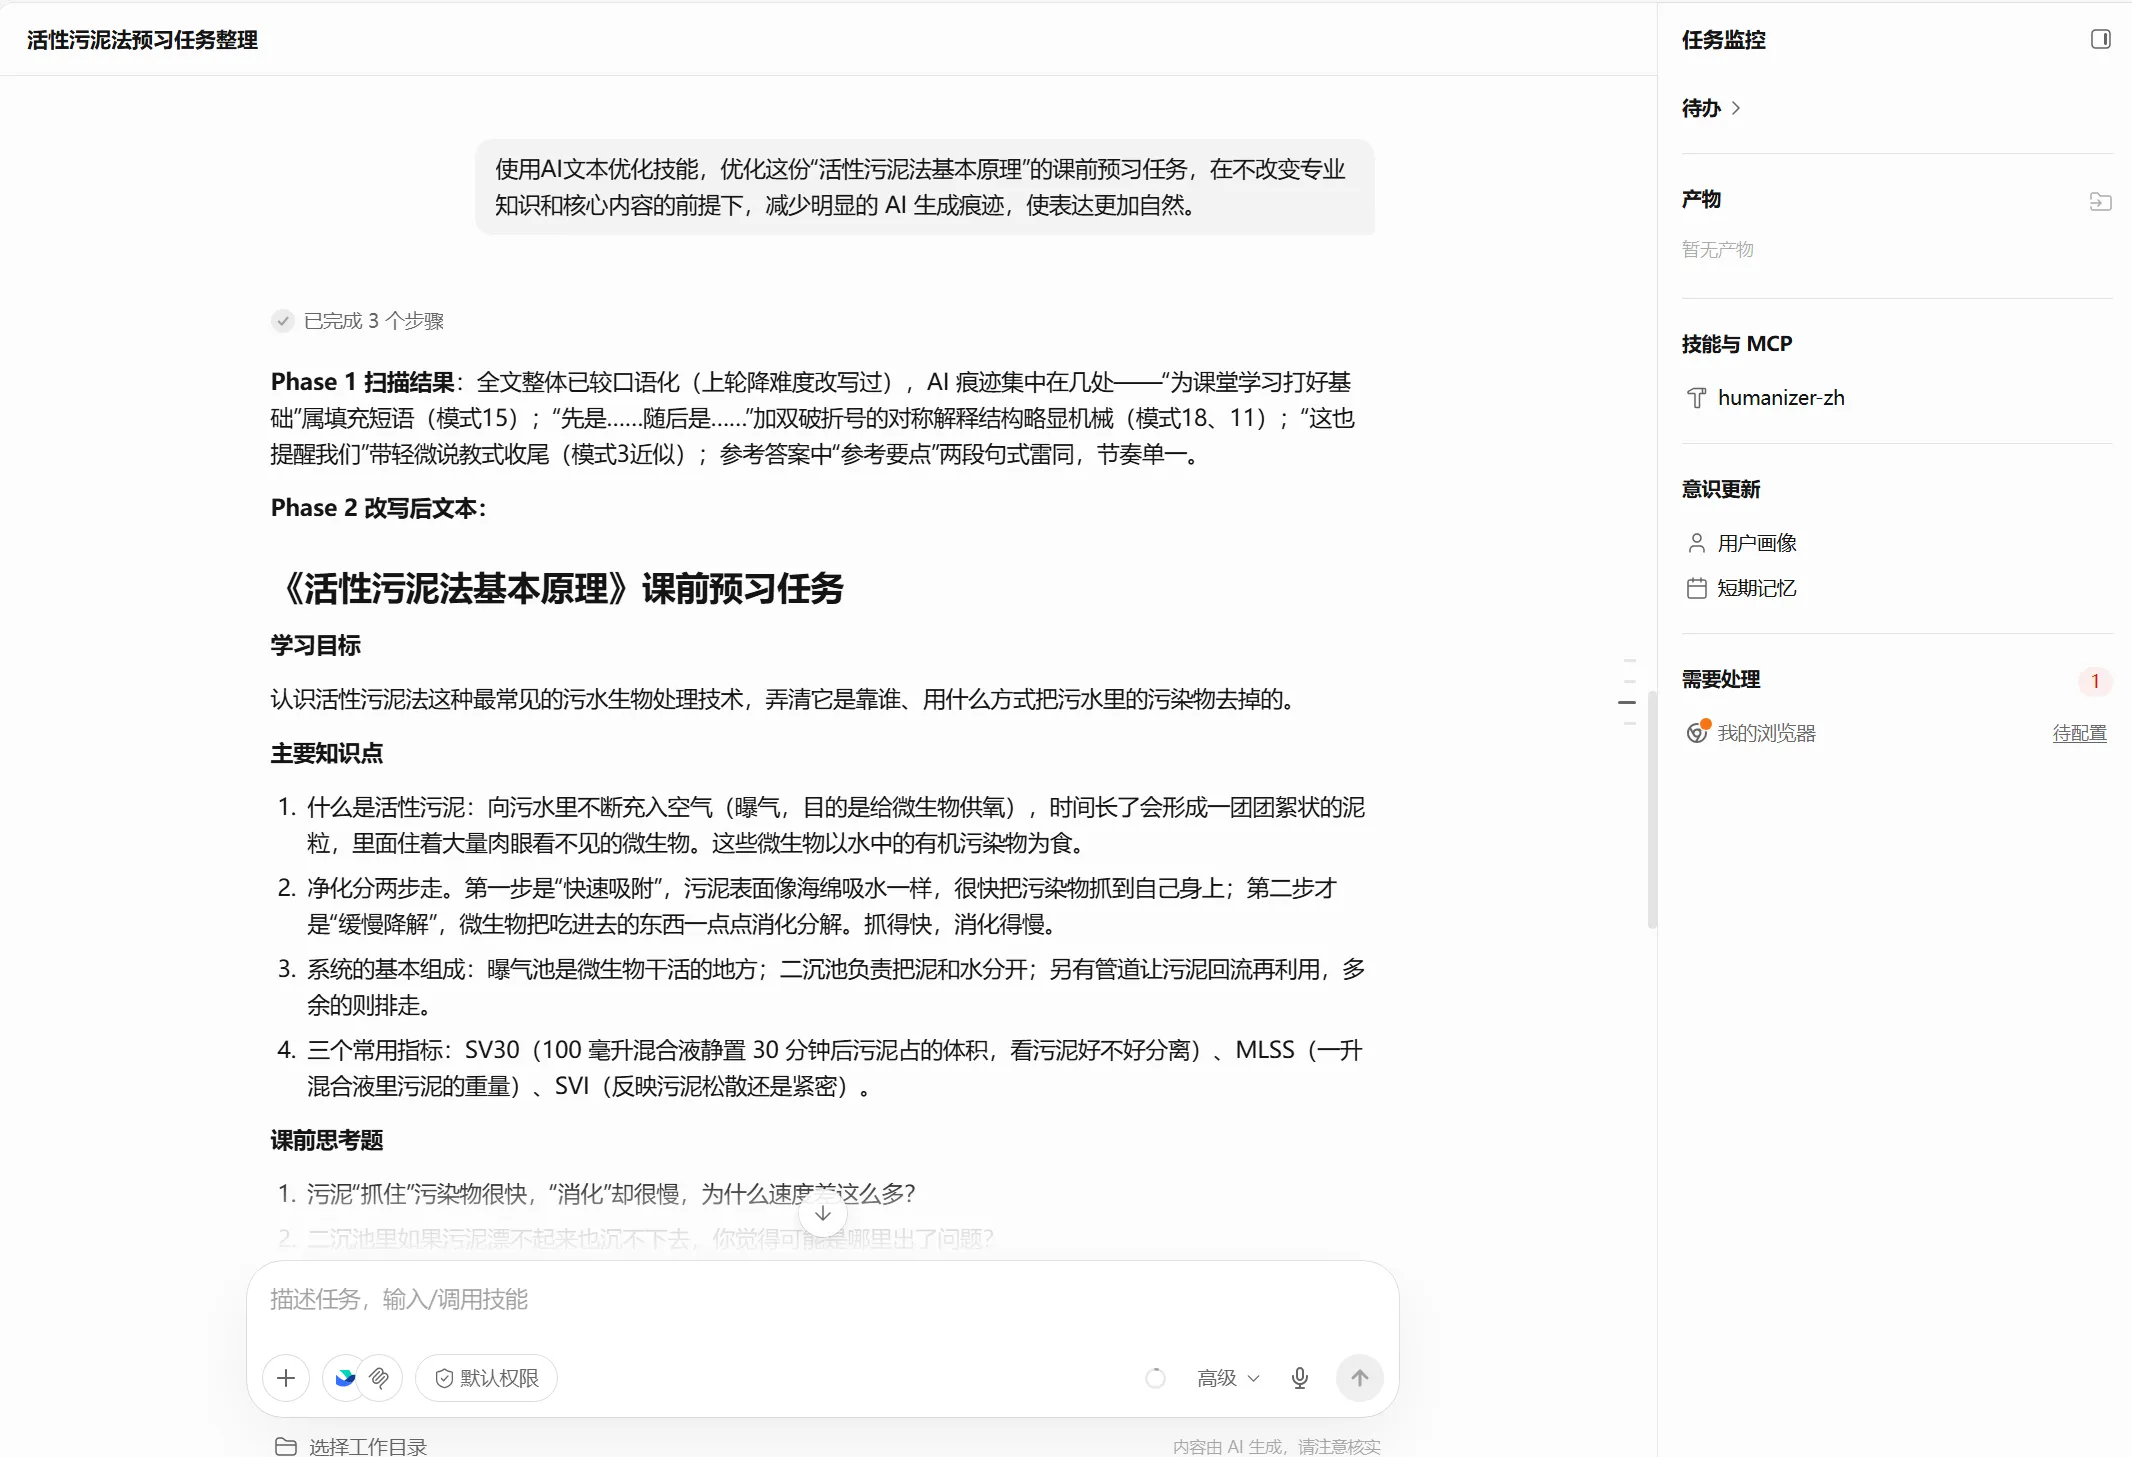
Task: Click the 《活性污泥法基本原理》课前预习任务 title
Action: 558,588
